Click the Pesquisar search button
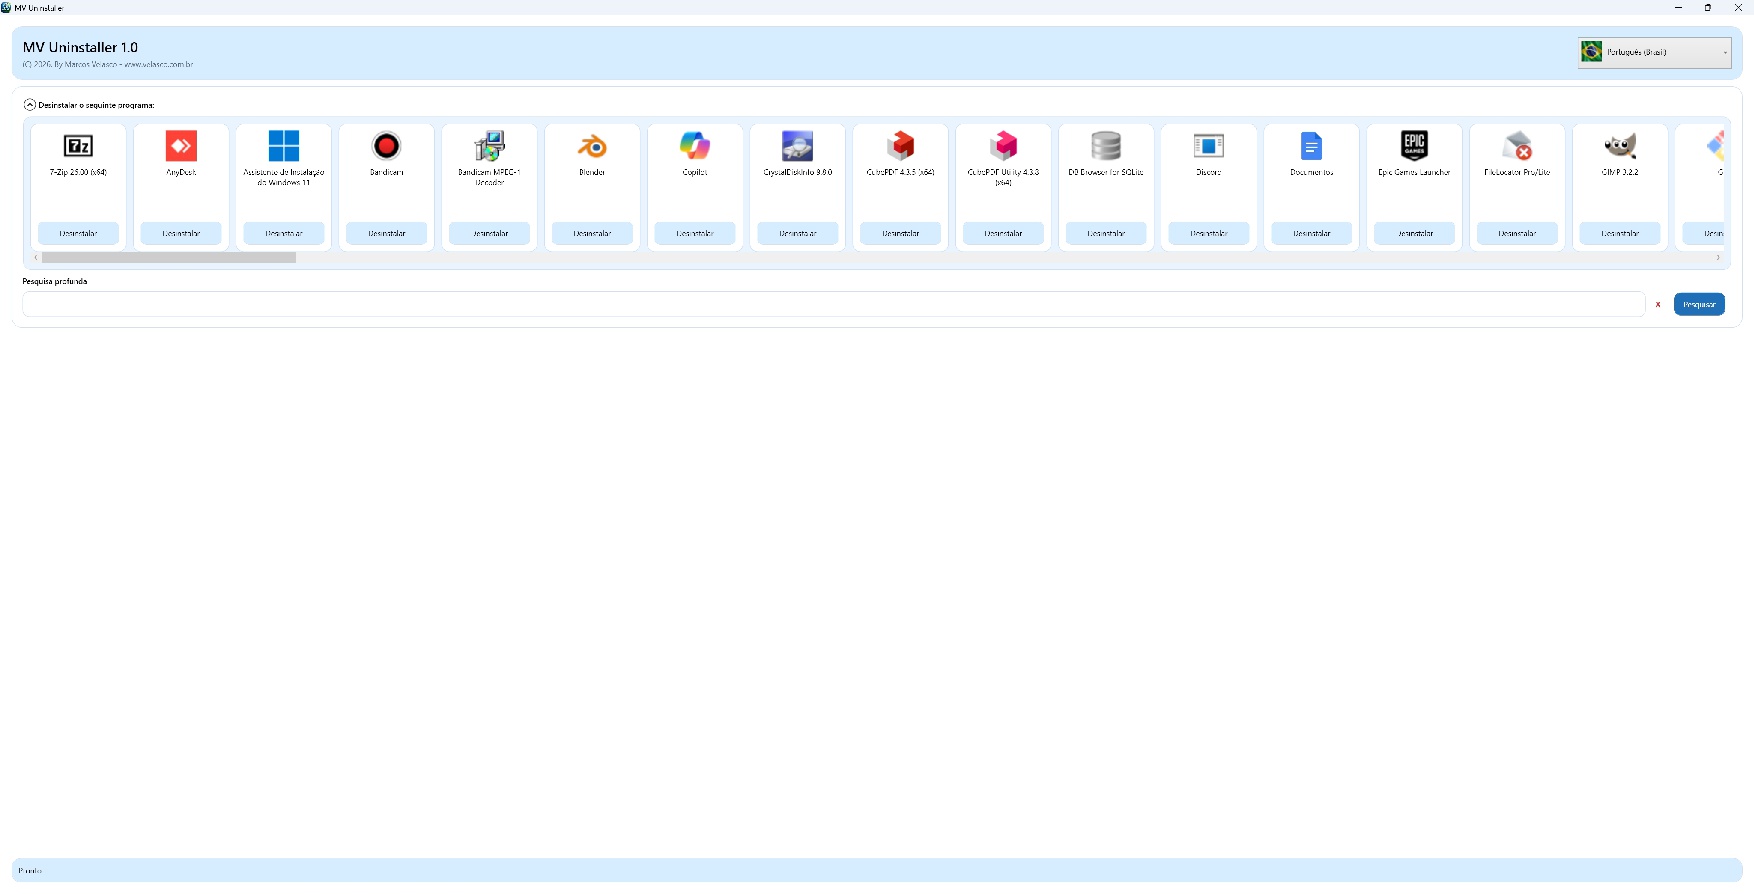Viewport: 1754px width, 894px height. (x=1699, y=304)
